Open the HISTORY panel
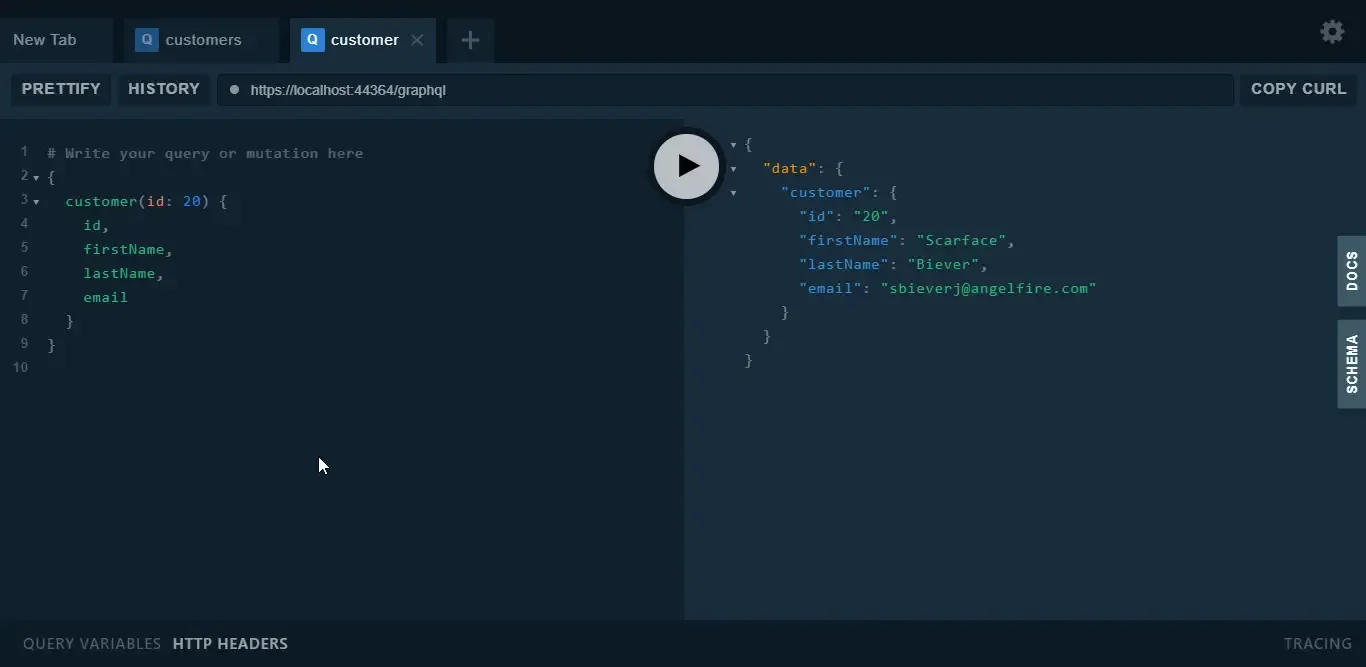 coord(163,89)
